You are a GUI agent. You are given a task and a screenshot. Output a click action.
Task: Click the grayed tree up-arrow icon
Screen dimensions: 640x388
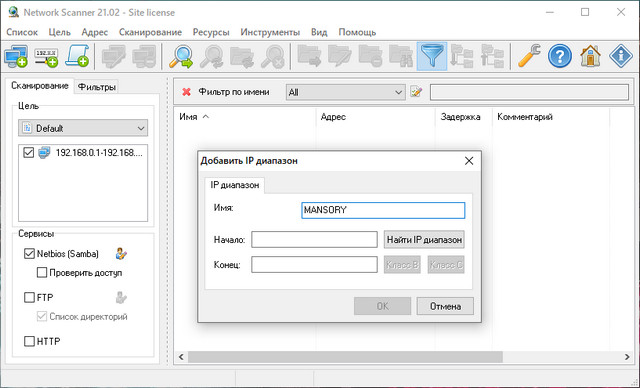pyautogui.click(x=493, y=56)
